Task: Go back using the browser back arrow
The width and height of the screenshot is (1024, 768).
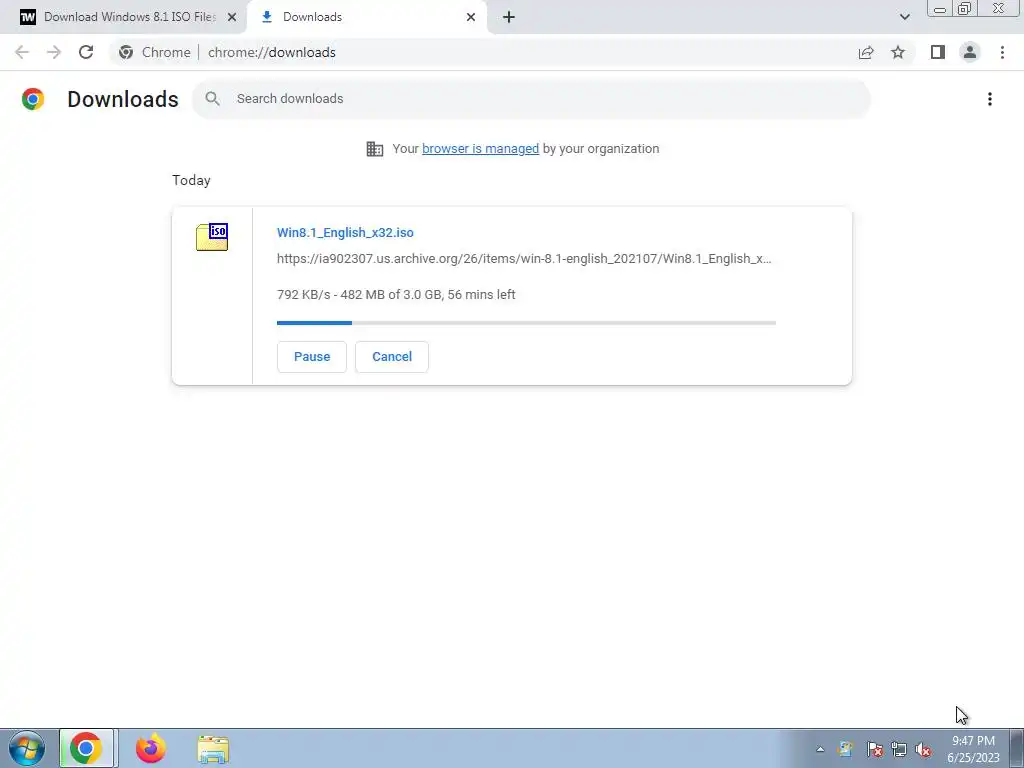Action: tap(22, 52)
